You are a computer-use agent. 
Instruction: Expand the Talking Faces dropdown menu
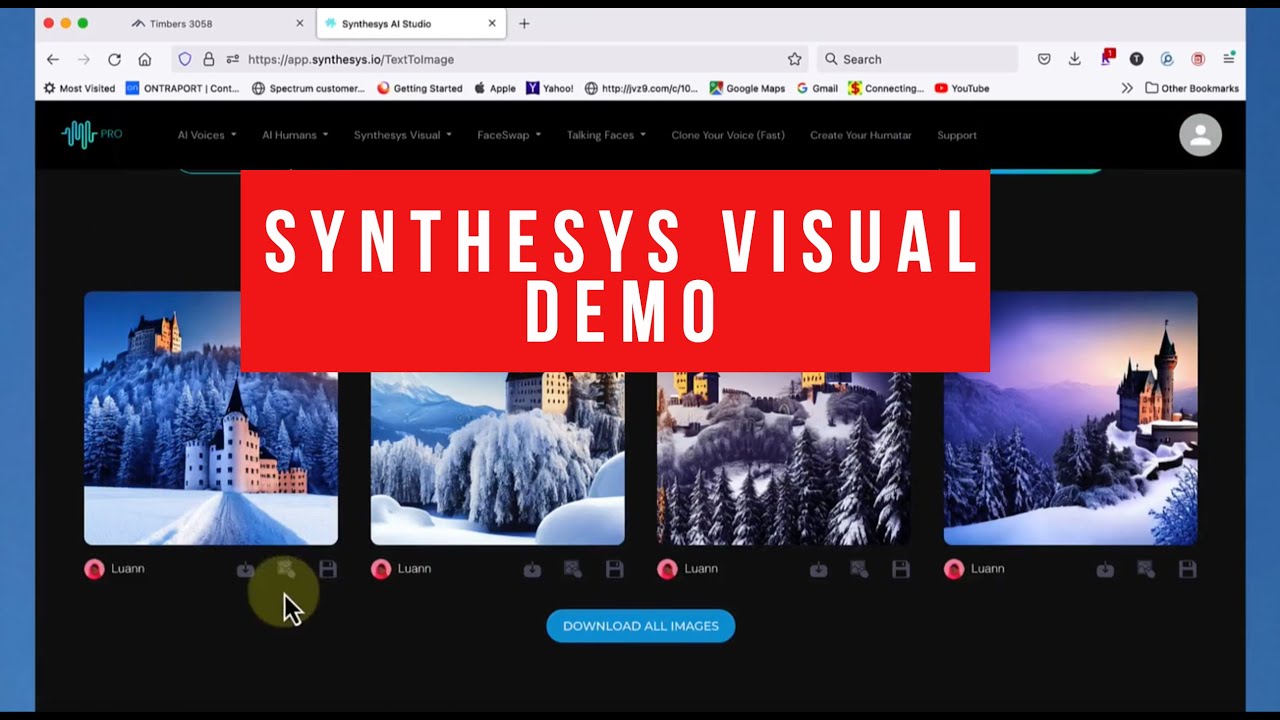click(x=606, y=135)
